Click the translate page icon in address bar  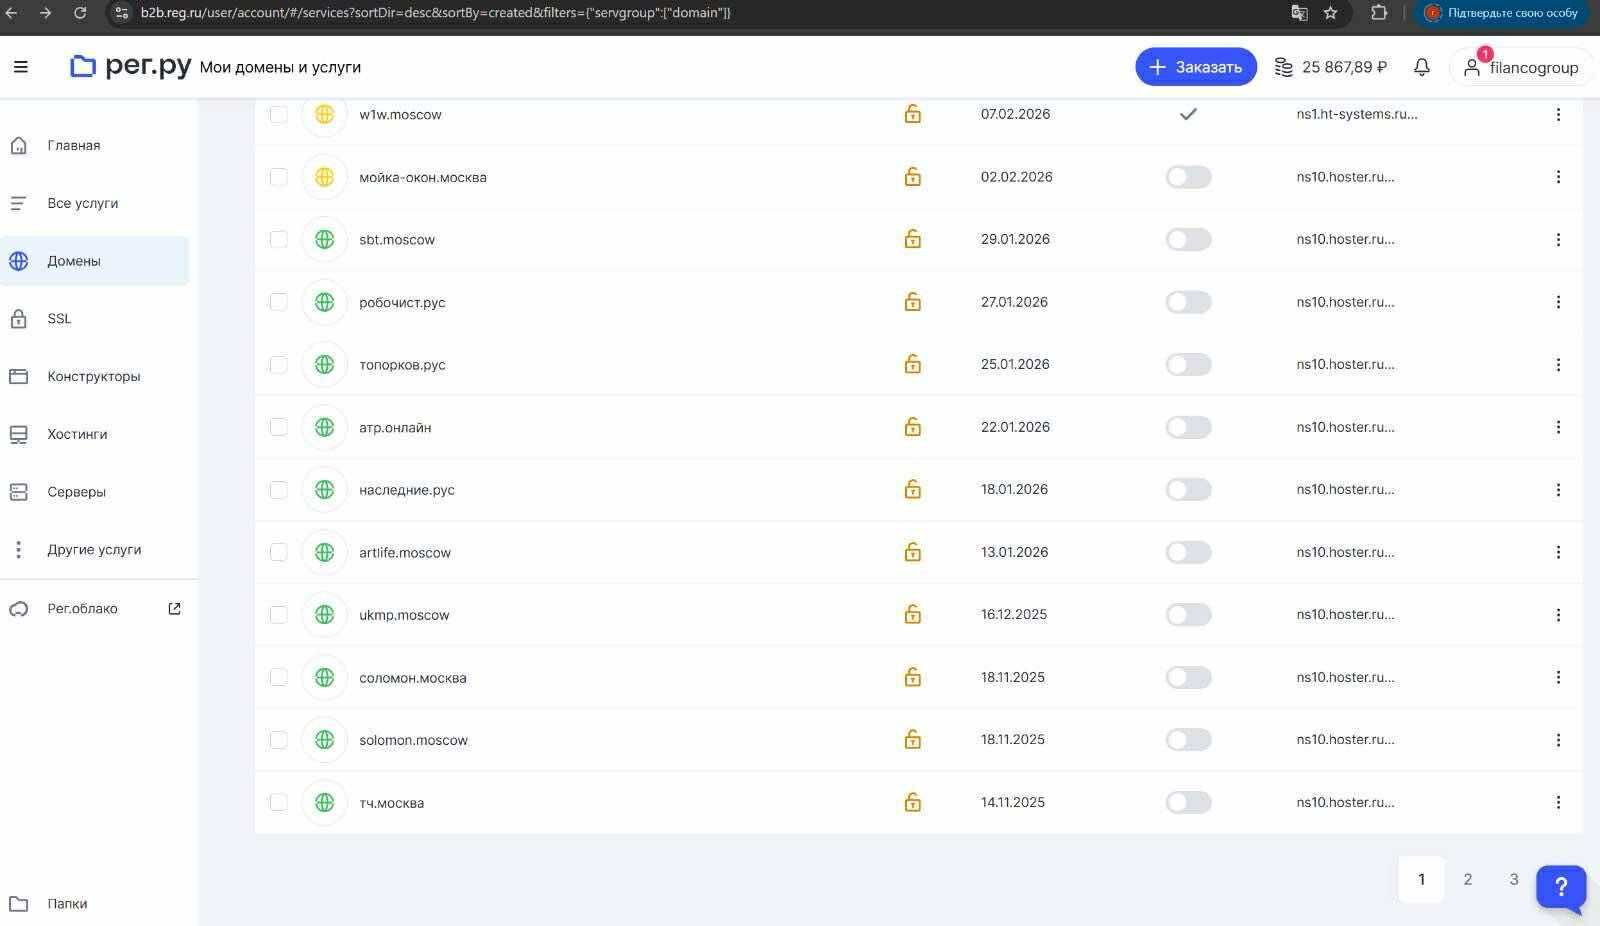click(1299, 13)
